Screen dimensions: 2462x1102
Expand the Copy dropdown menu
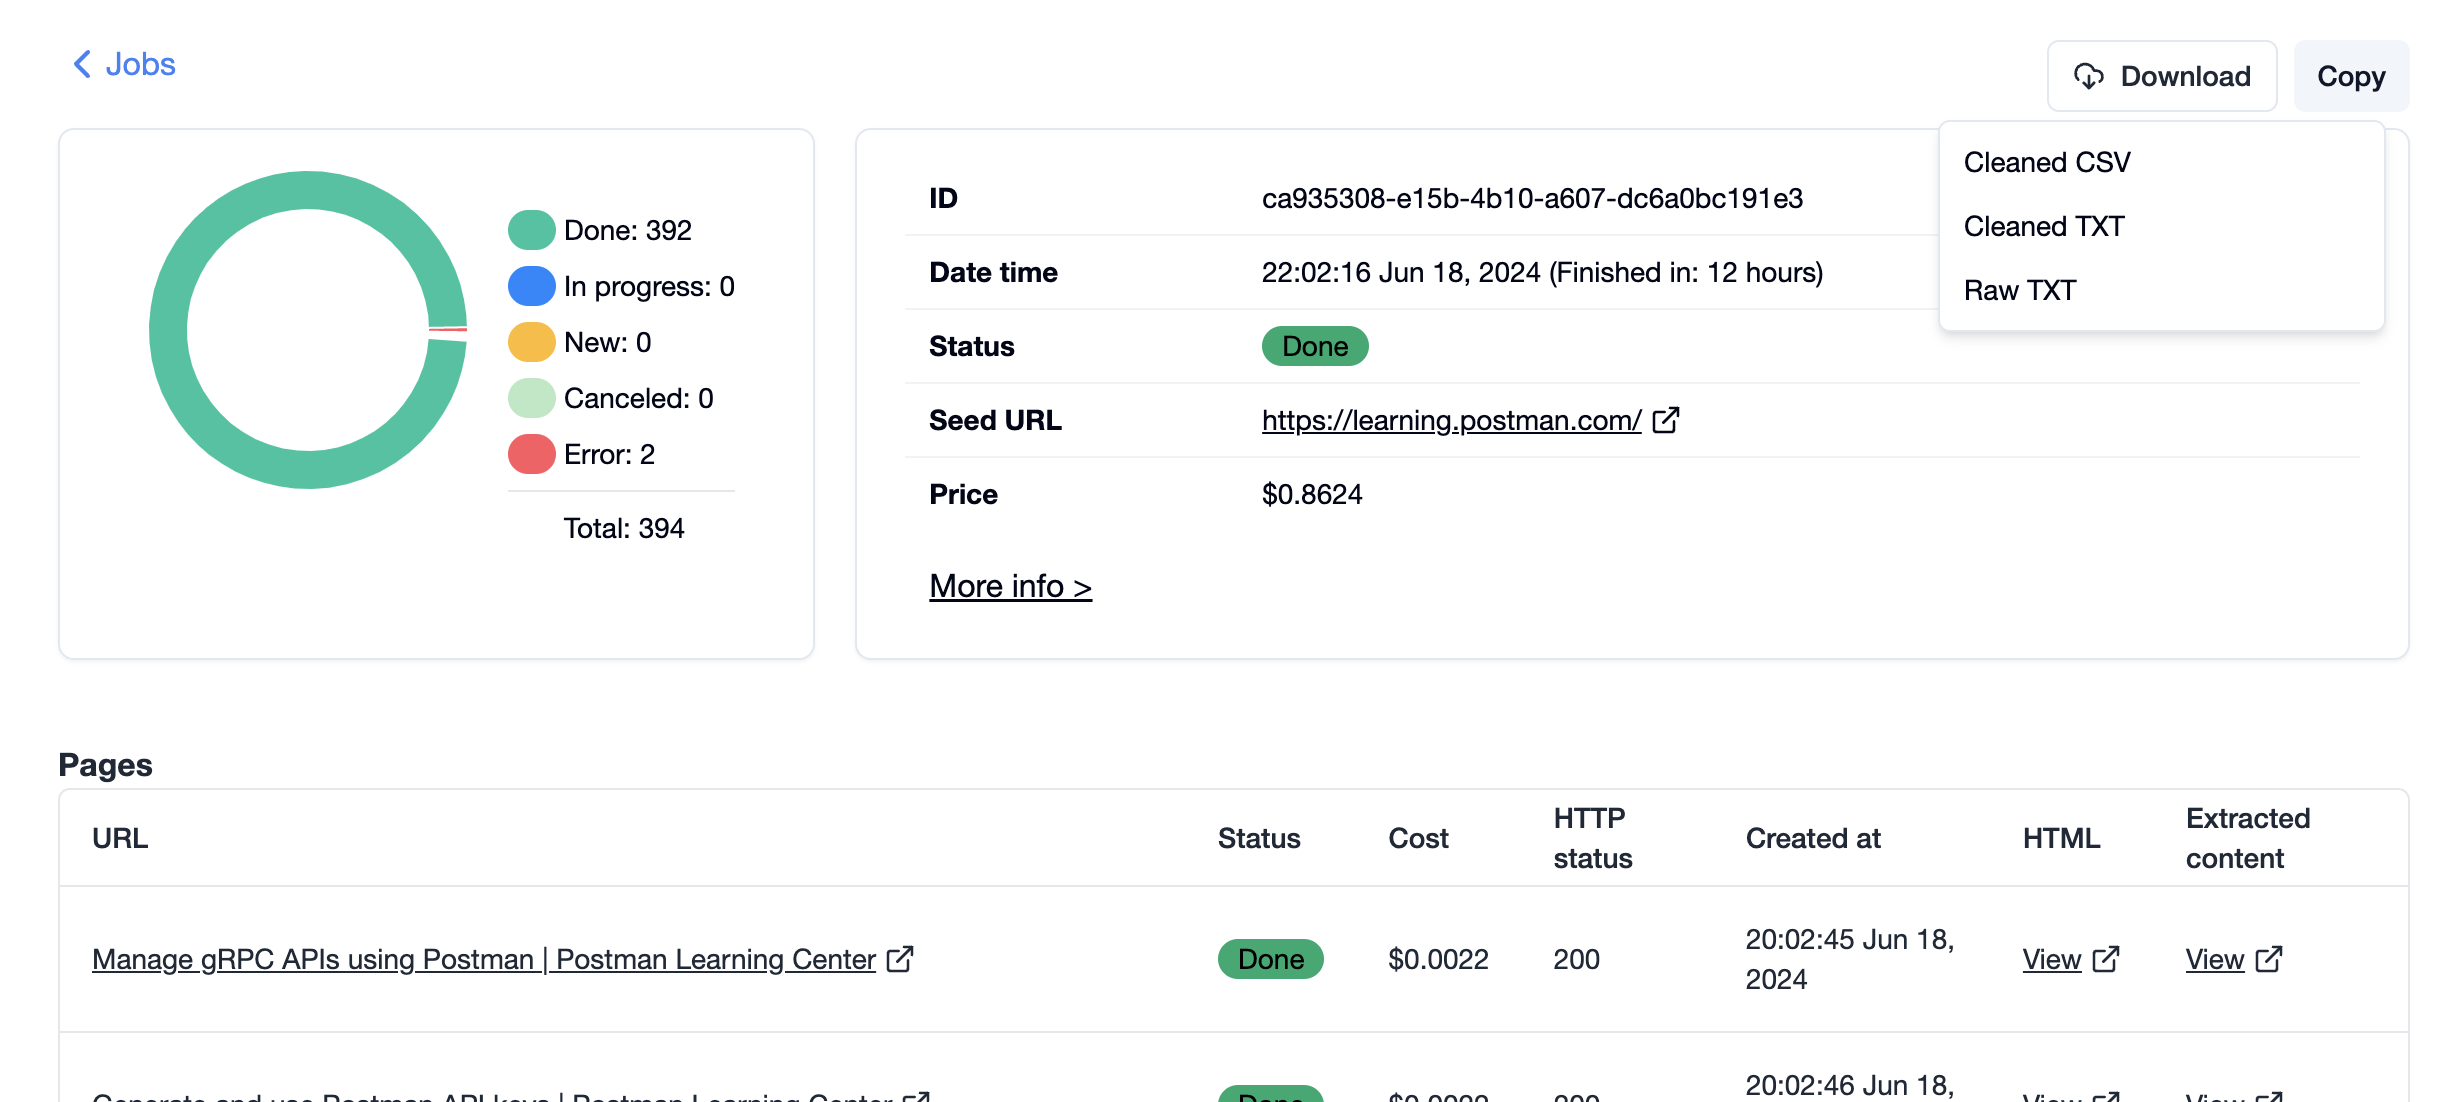click(x=2352, y=74)
